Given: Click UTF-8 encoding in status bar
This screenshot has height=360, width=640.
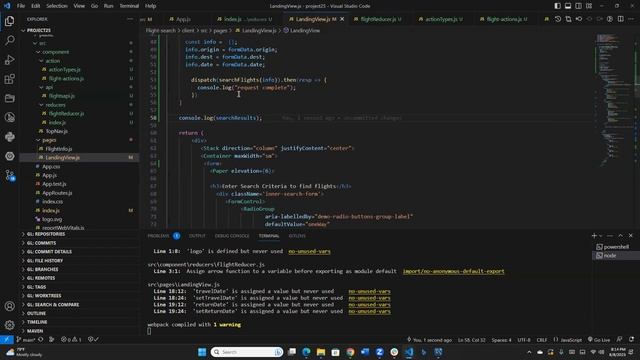Looking at the screenshot, I should (x=524, y=340).
